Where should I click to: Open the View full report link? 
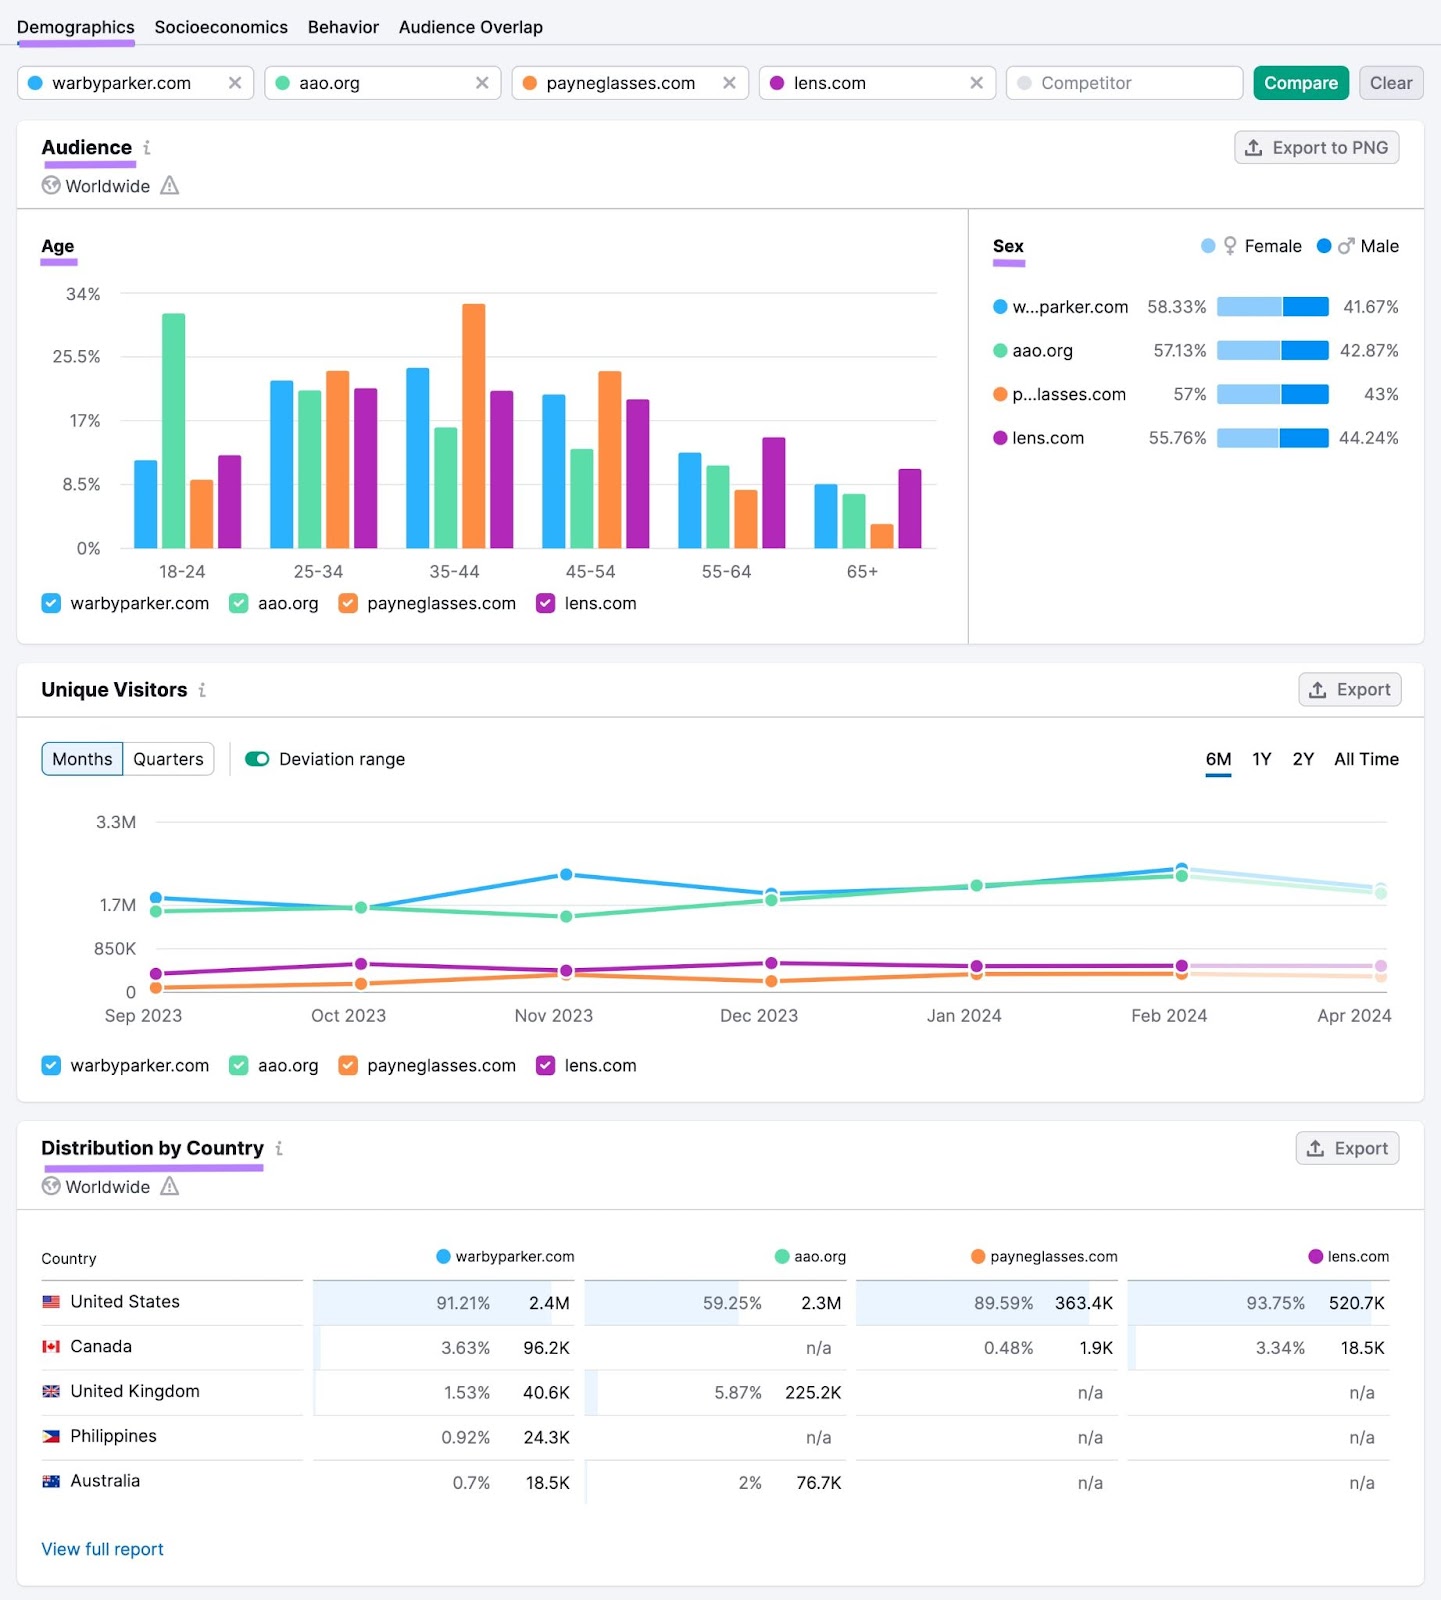tap(102, 1549)
